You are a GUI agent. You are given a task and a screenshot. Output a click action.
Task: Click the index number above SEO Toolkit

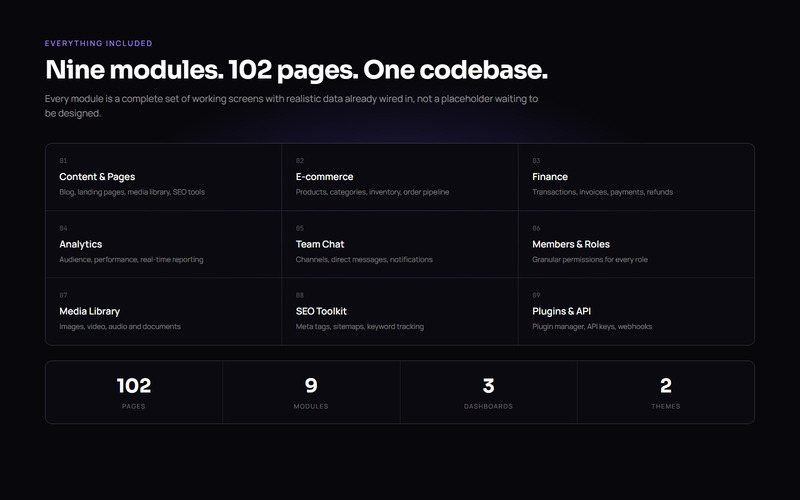point(300,295)
